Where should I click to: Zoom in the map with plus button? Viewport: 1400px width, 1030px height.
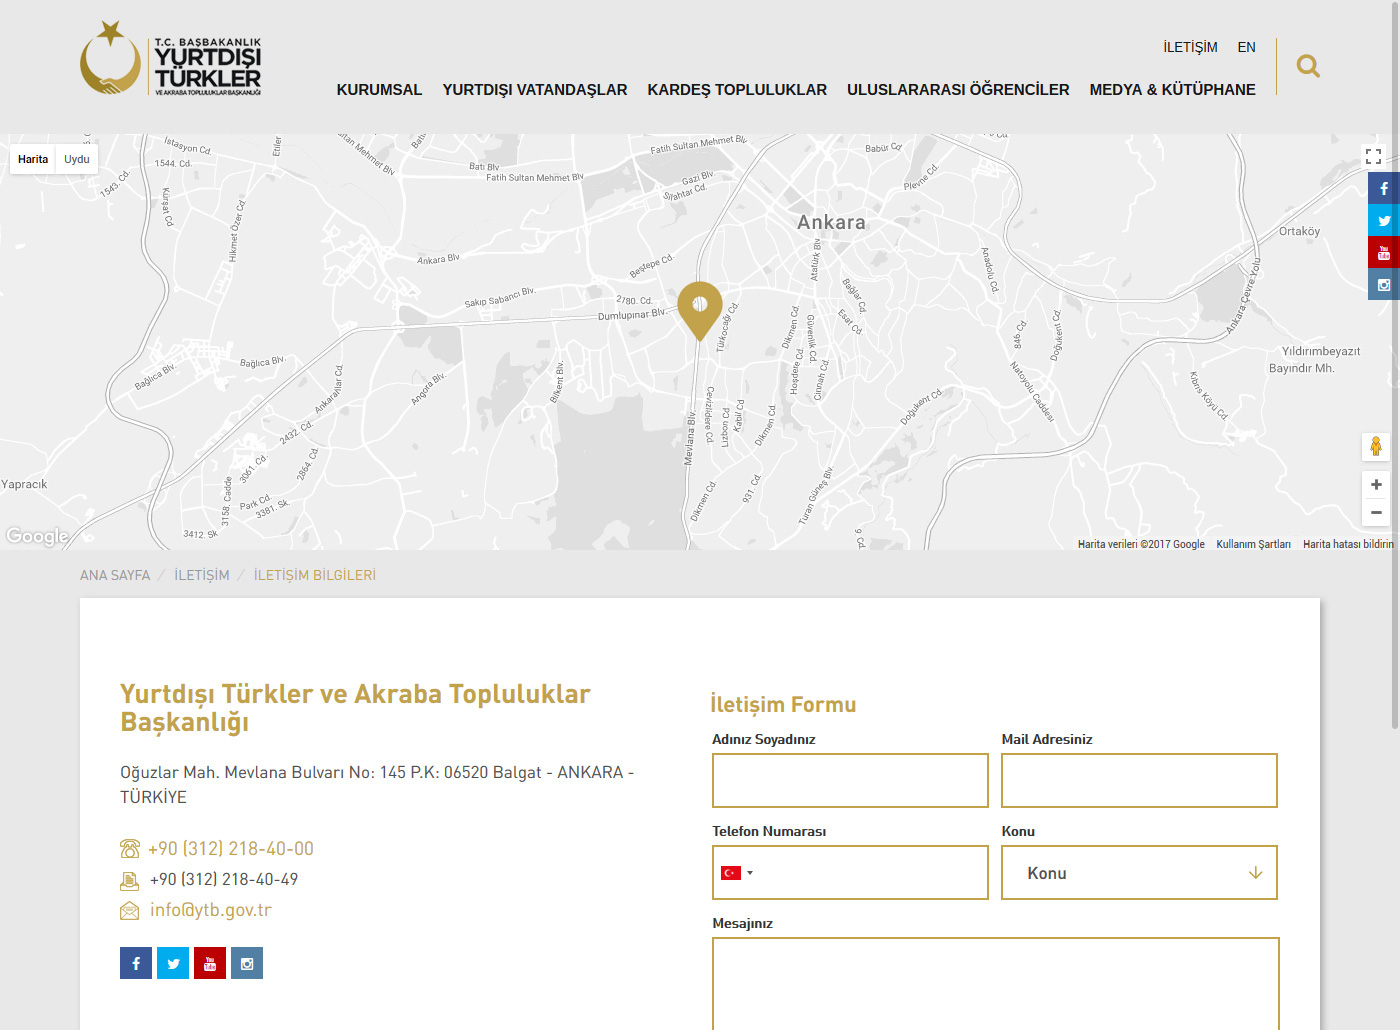pyautogui.click(x=1376, y=485)
